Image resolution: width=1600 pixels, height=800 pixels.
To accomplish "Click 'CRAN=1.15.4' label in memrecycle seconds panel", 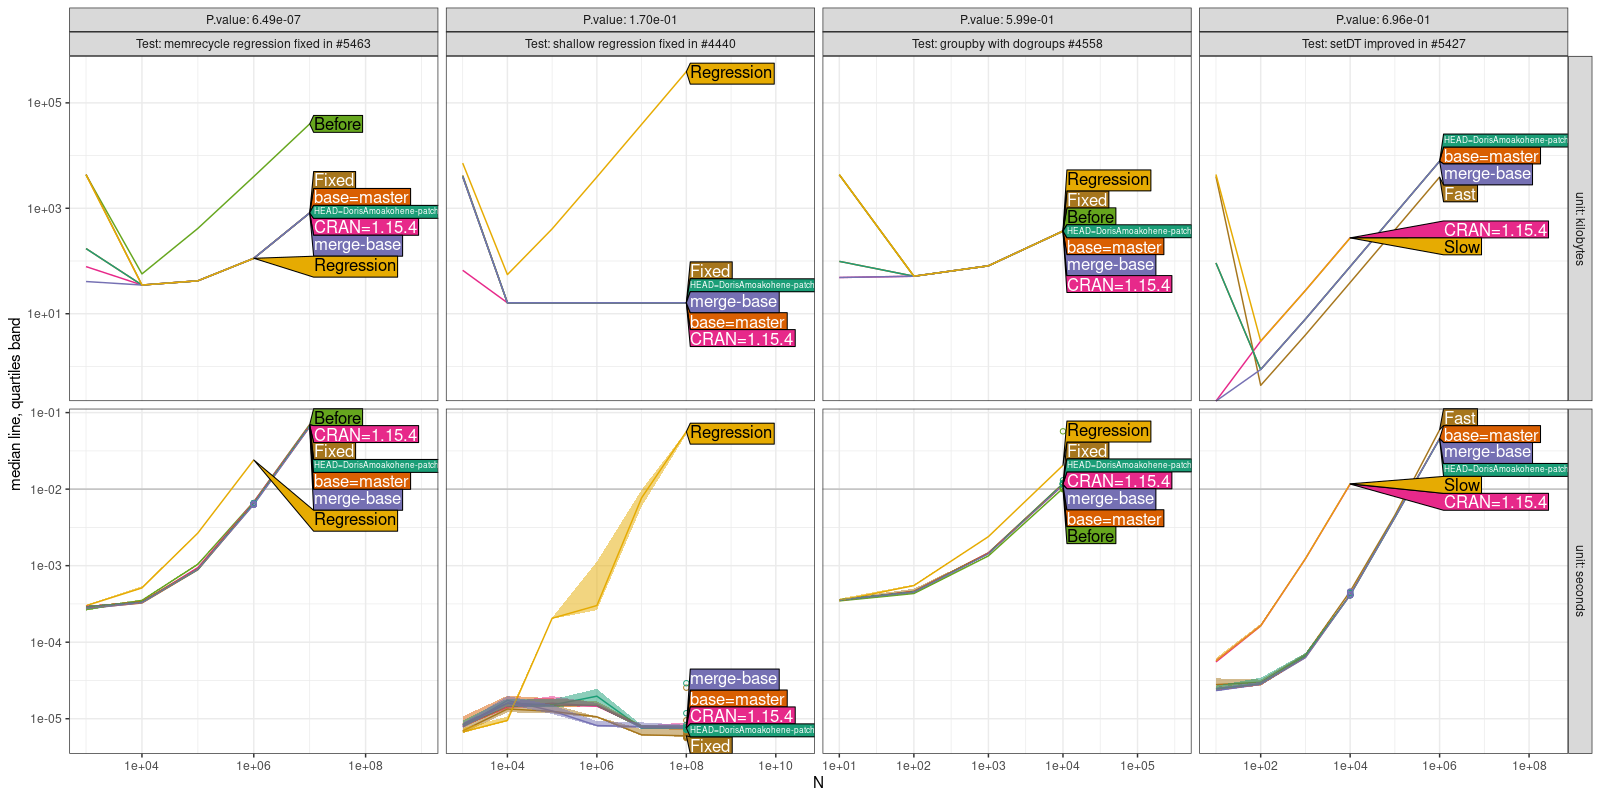I will click(x=365, y=435).
